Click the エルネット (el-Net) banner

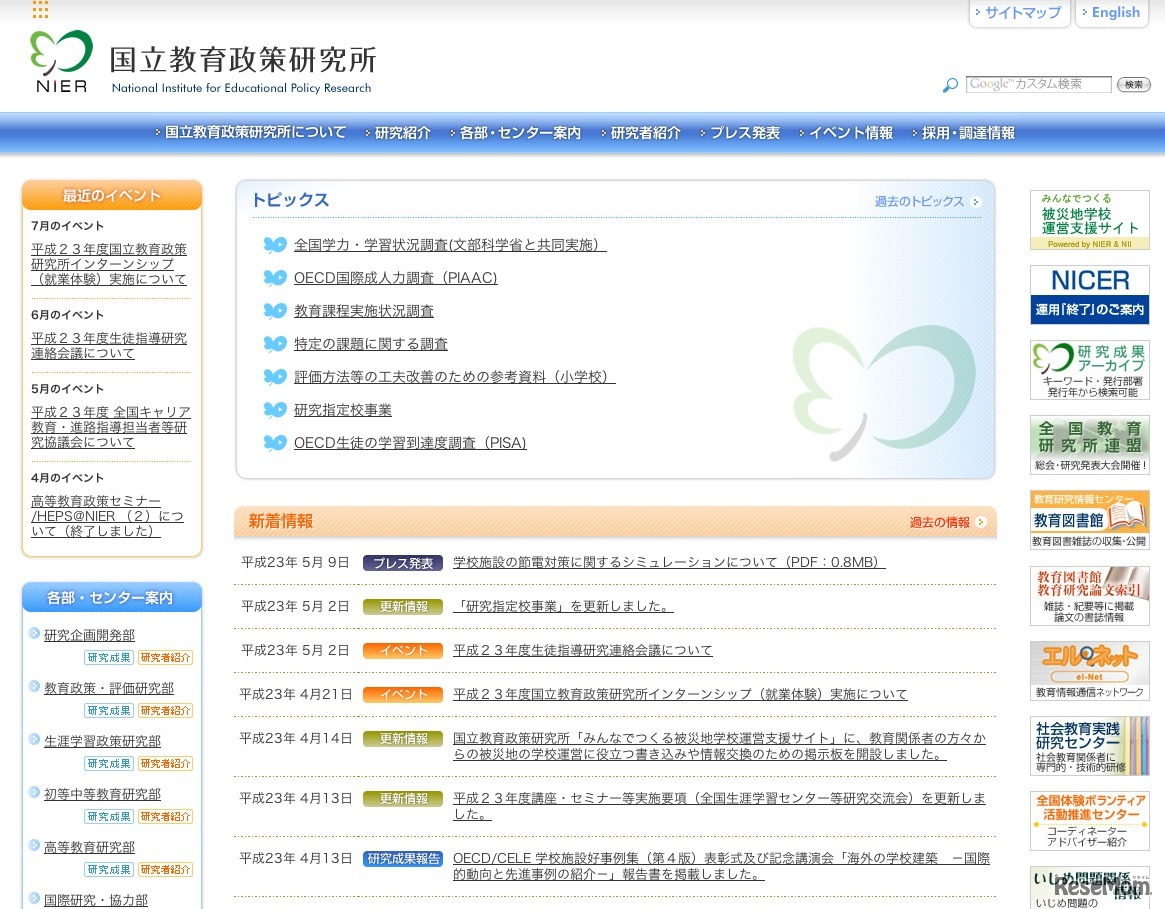(x=1088, y=668)
